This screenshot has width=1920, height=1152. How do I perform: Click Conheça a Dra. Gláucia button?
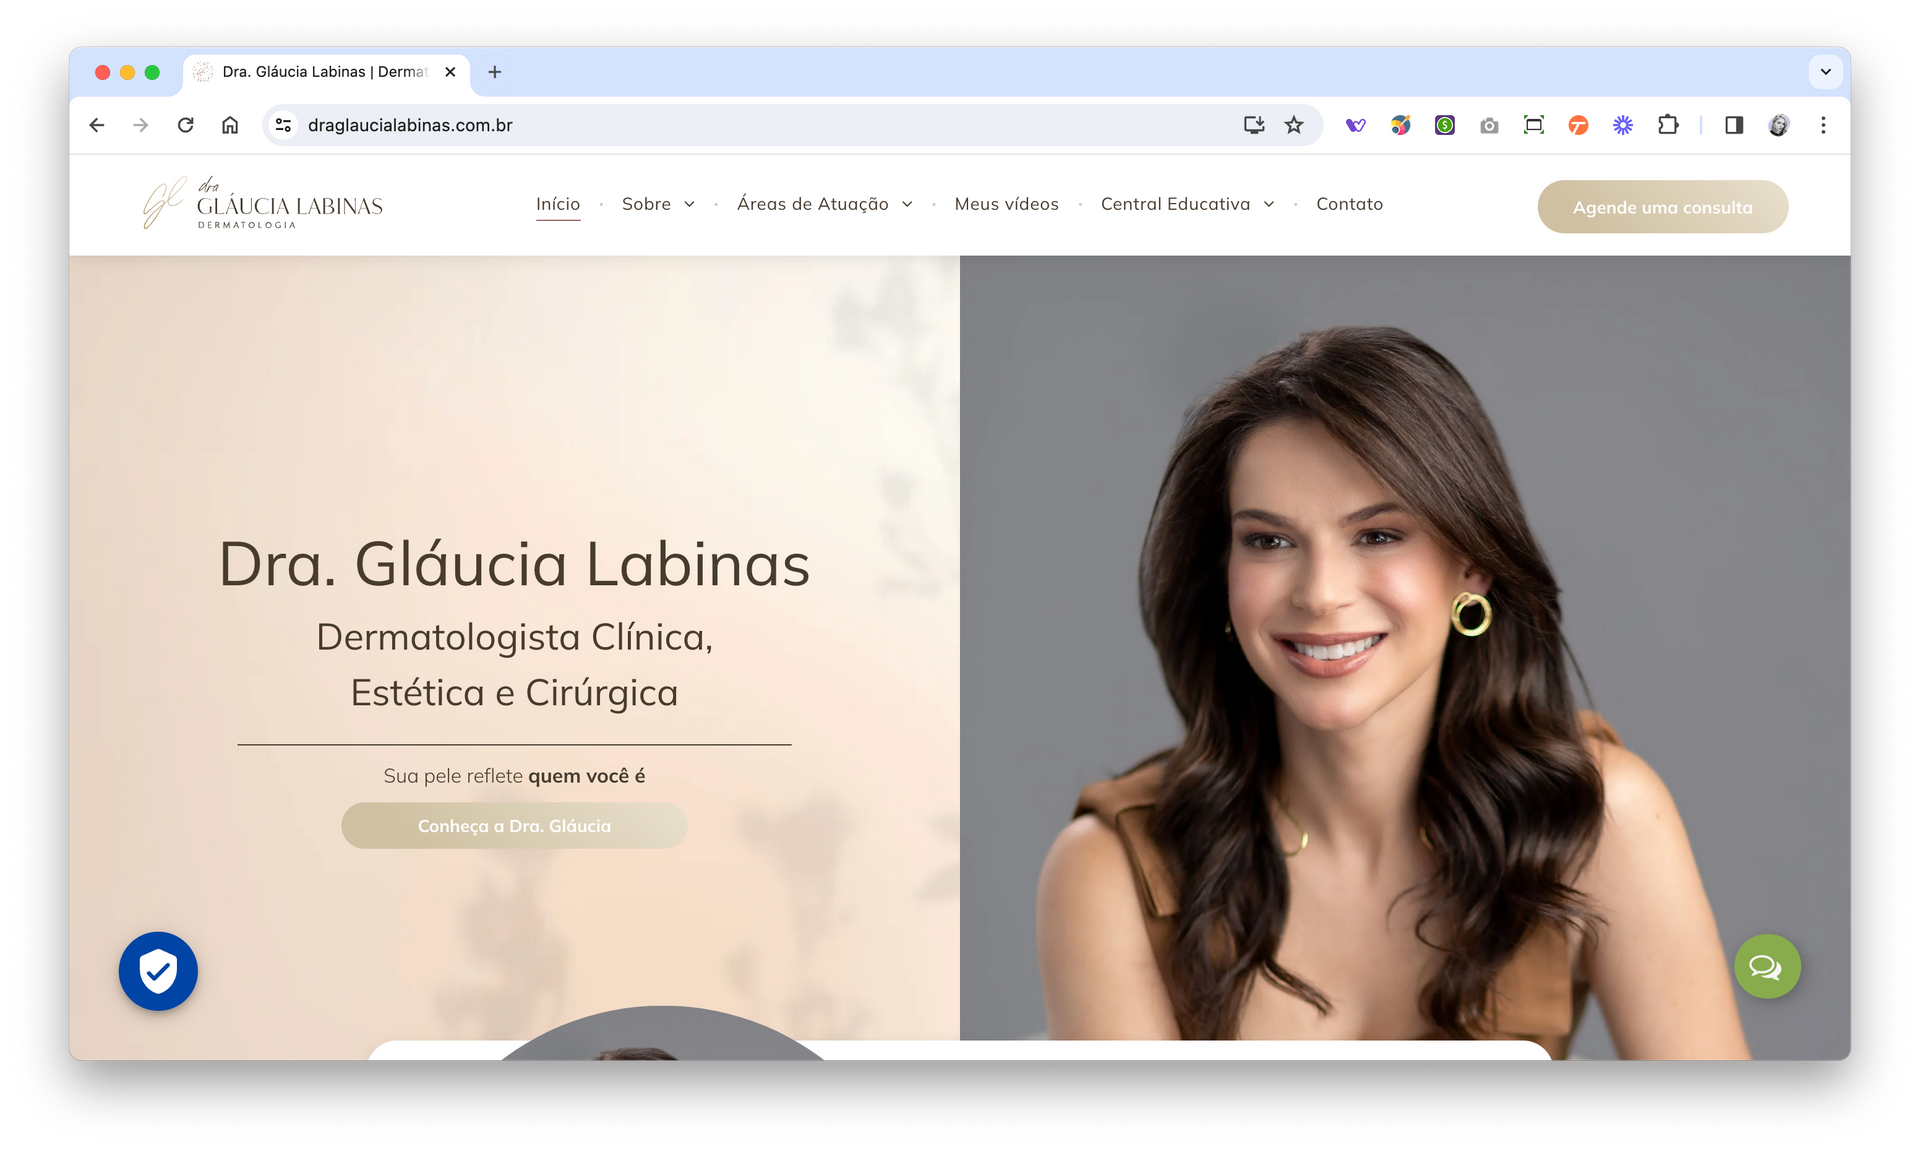coord(514,826)
